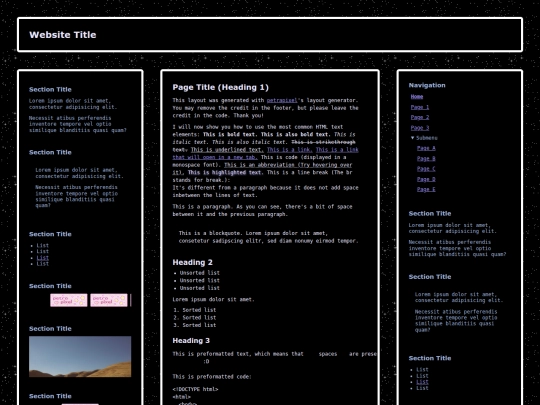Go to Page C submenu link

click(x=426, y=169)
